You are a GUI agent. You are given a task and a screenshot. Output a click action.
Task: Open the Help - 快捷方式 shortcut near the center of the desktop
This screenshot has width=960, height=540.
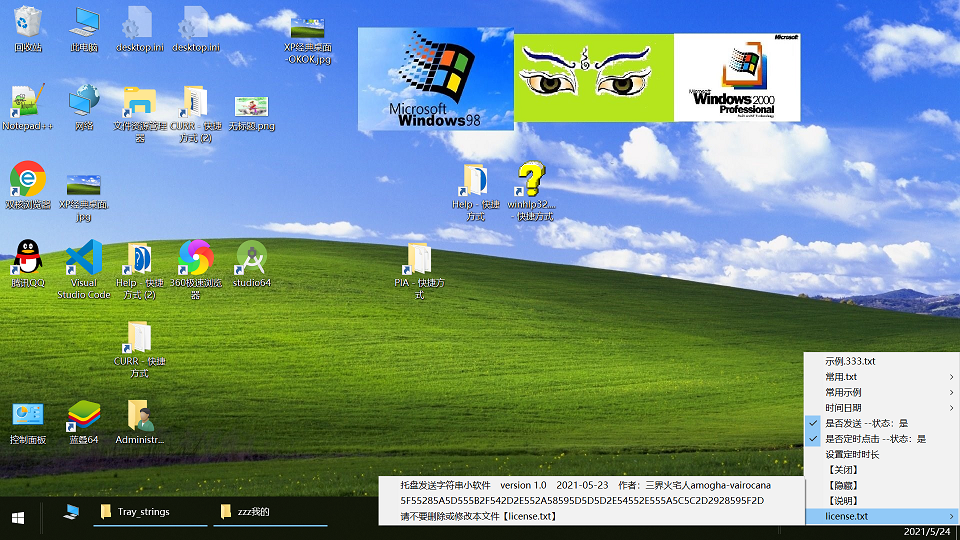point(475,192)
